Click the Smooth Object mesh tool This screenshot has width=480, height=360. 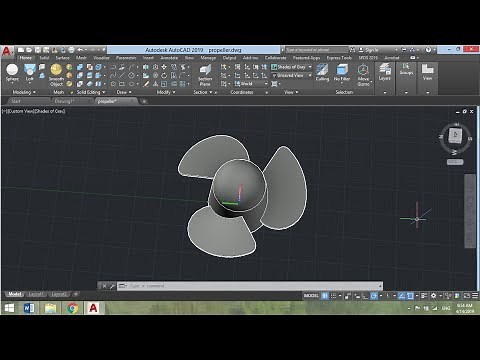[x=56, y=75]
